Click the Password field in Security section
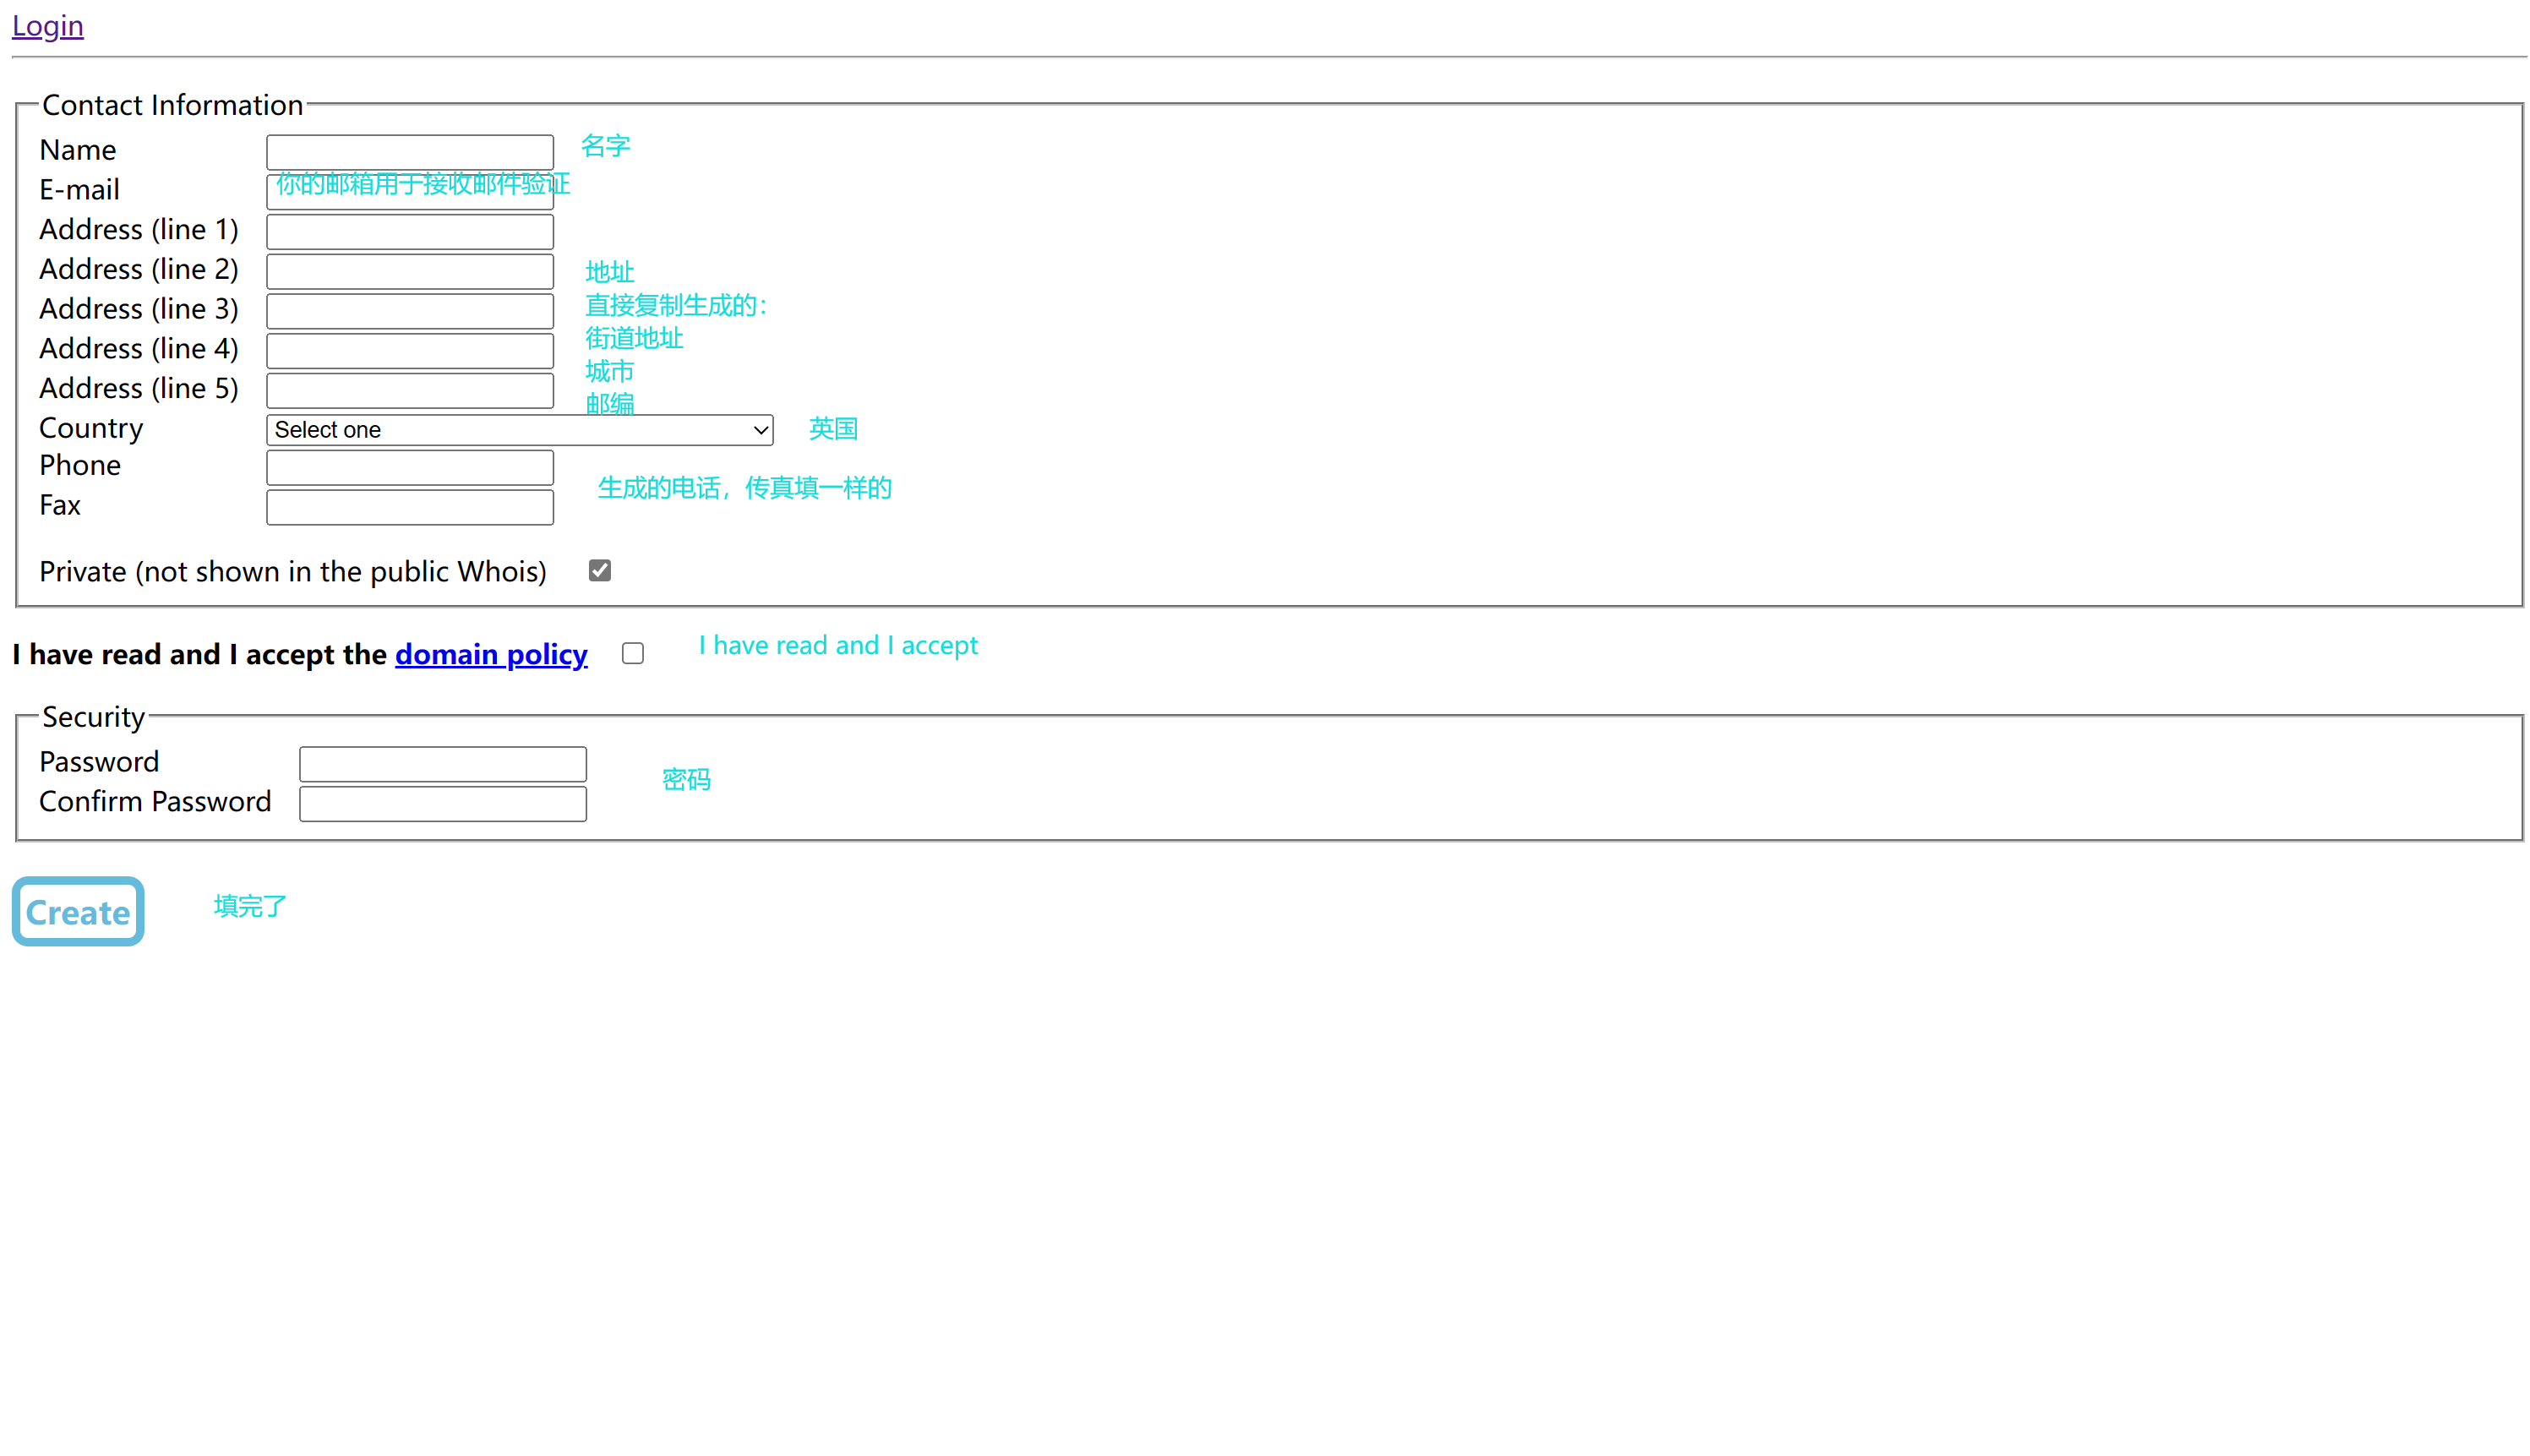The height and width of the screenshot is (1456, 2530). [x=442, y=763]
